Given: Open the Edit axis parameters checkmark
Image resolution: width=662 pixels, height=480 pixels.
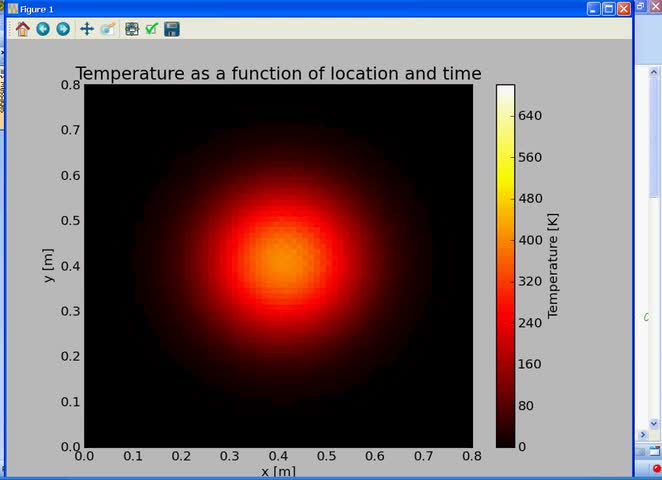Looking at the screenshot, I should click(152, 29).
